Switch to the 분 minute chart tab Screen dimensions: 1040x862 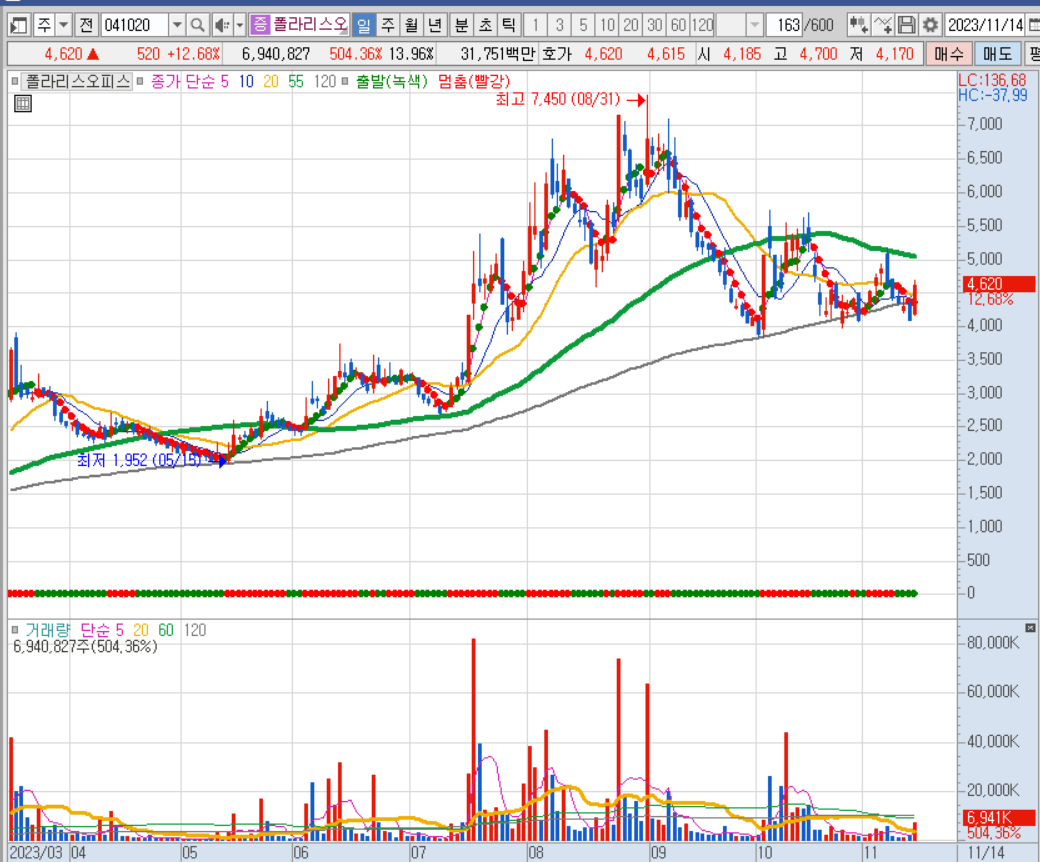462,26
